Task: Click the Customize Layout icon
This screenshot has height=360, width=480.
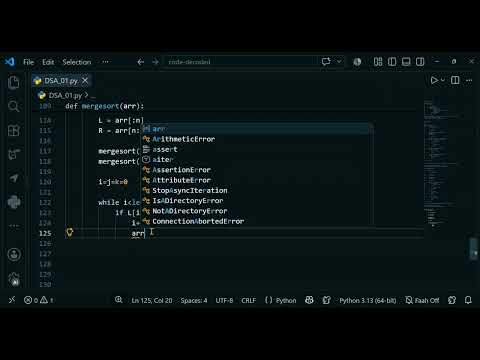Action: pyautogui.click(x=378, y=62)
